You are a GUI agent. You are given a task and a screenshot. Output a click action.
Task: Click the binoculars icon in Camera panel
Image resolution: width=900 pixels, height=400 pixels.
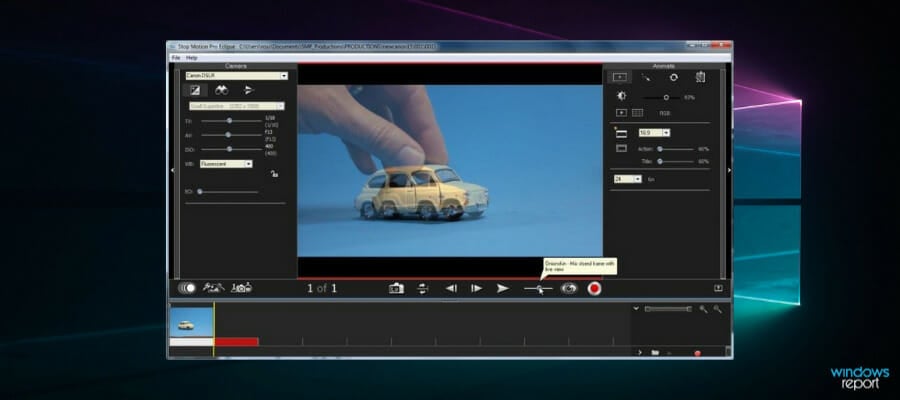coord(222,90)
